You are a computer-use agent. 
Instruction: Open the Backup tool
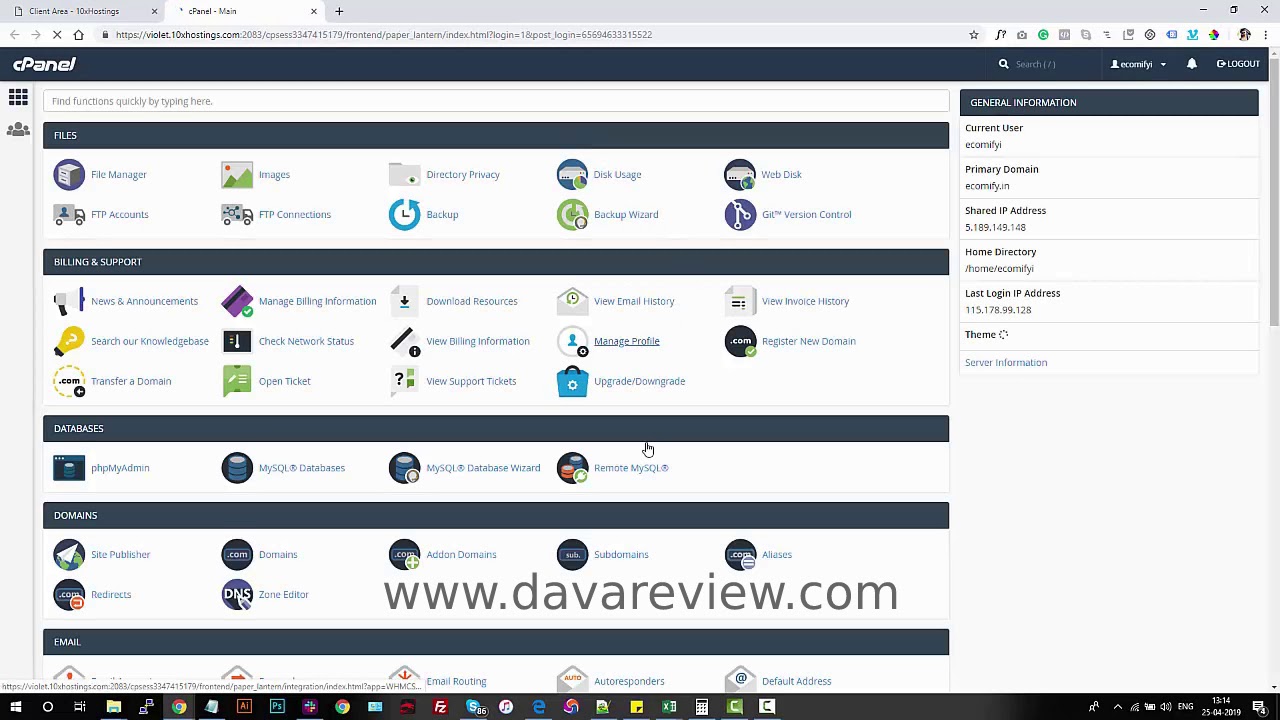pyautogui.click(x=442, y=214)
